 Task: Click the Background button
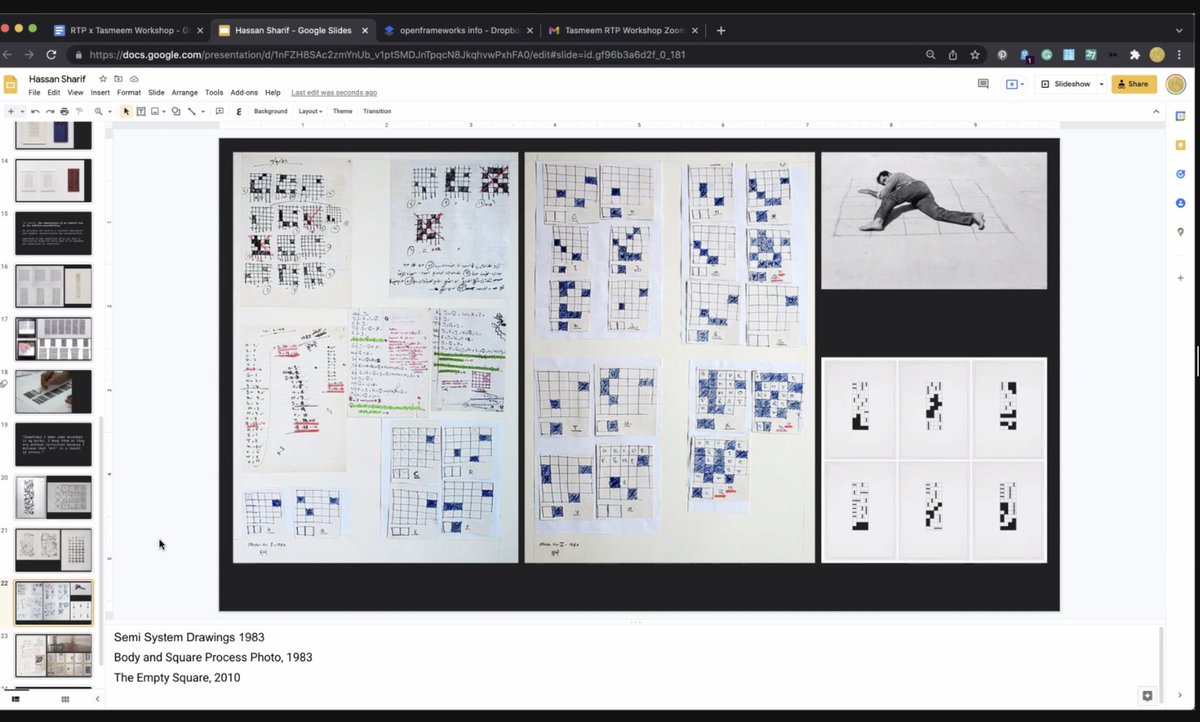(x=270, y=111)
